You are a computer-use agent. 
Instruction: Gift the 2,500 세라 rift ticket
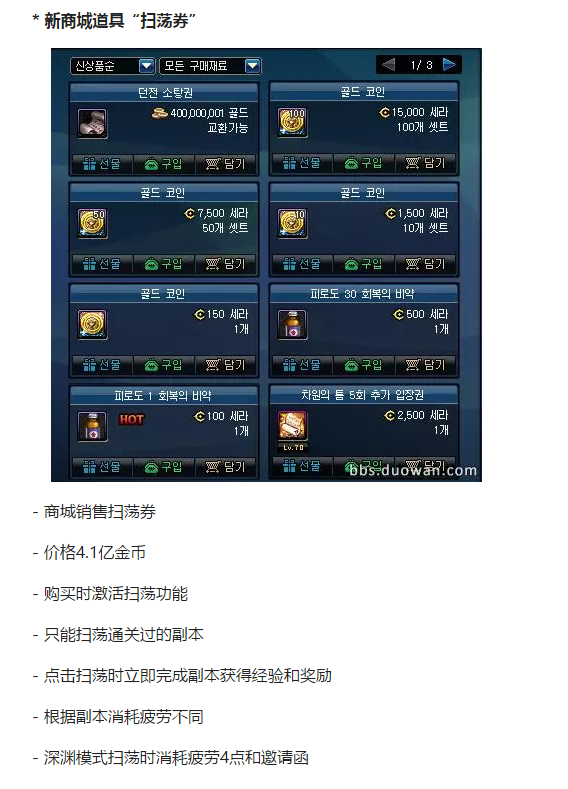(302, 466)
